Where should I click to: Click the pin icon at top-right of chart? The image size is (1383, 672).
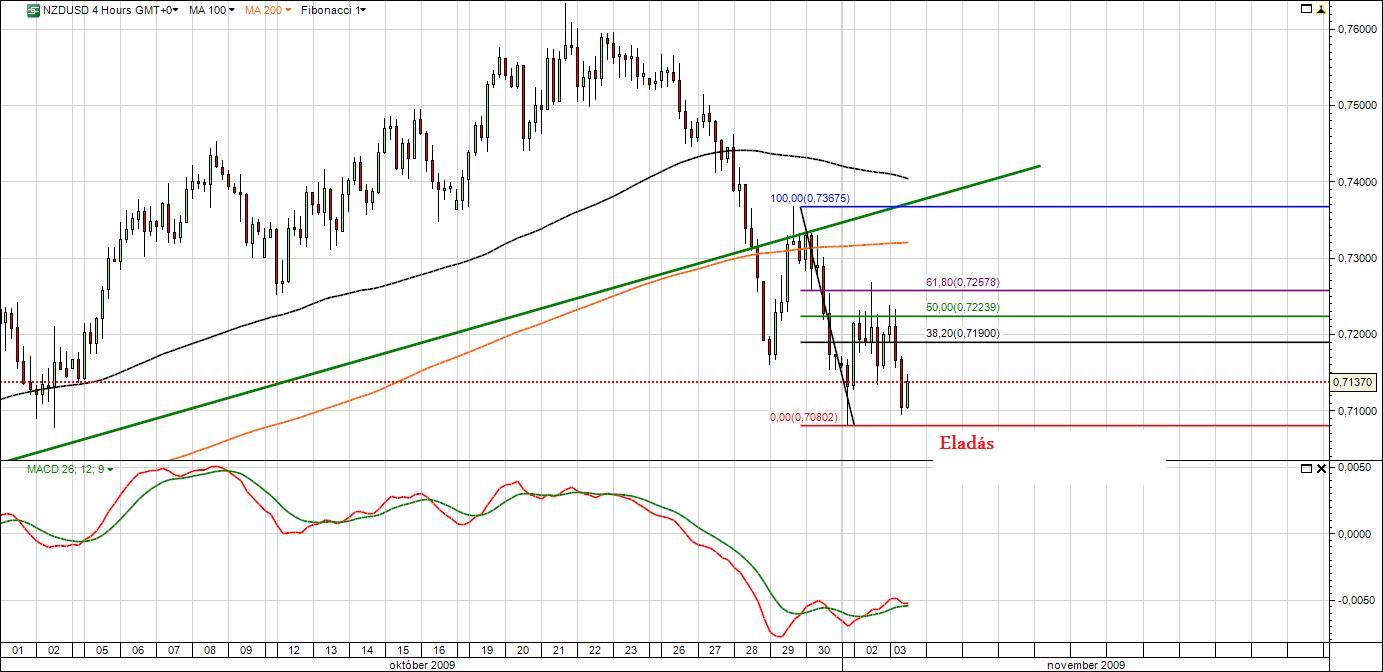click(x=1321, y=9)
